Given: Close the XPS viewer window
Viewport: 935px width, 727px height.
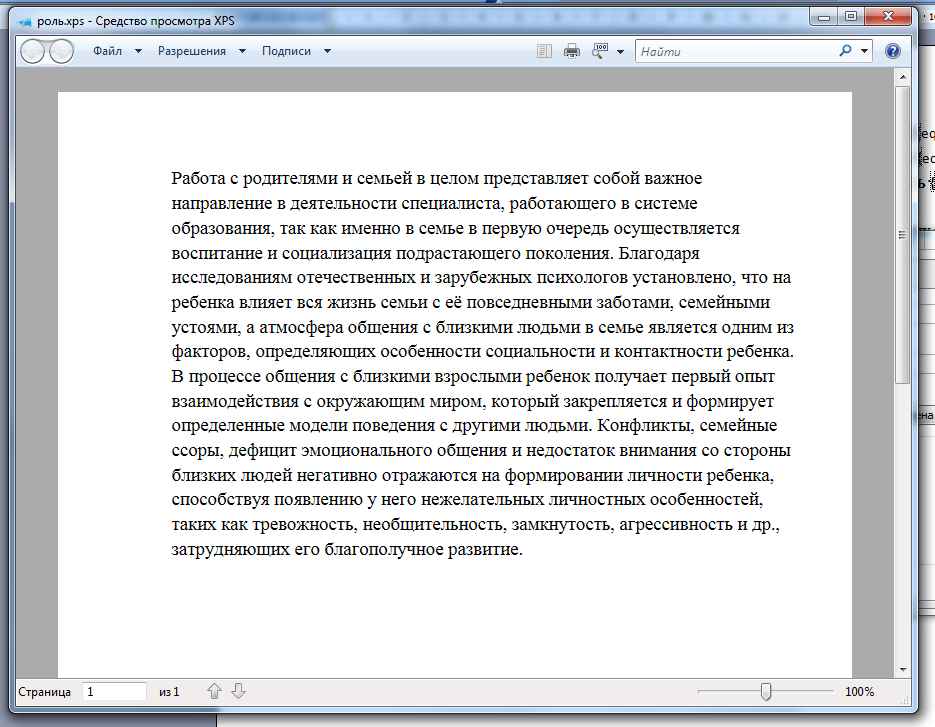Looking at the screenshot, I should (x=888, y=17).
